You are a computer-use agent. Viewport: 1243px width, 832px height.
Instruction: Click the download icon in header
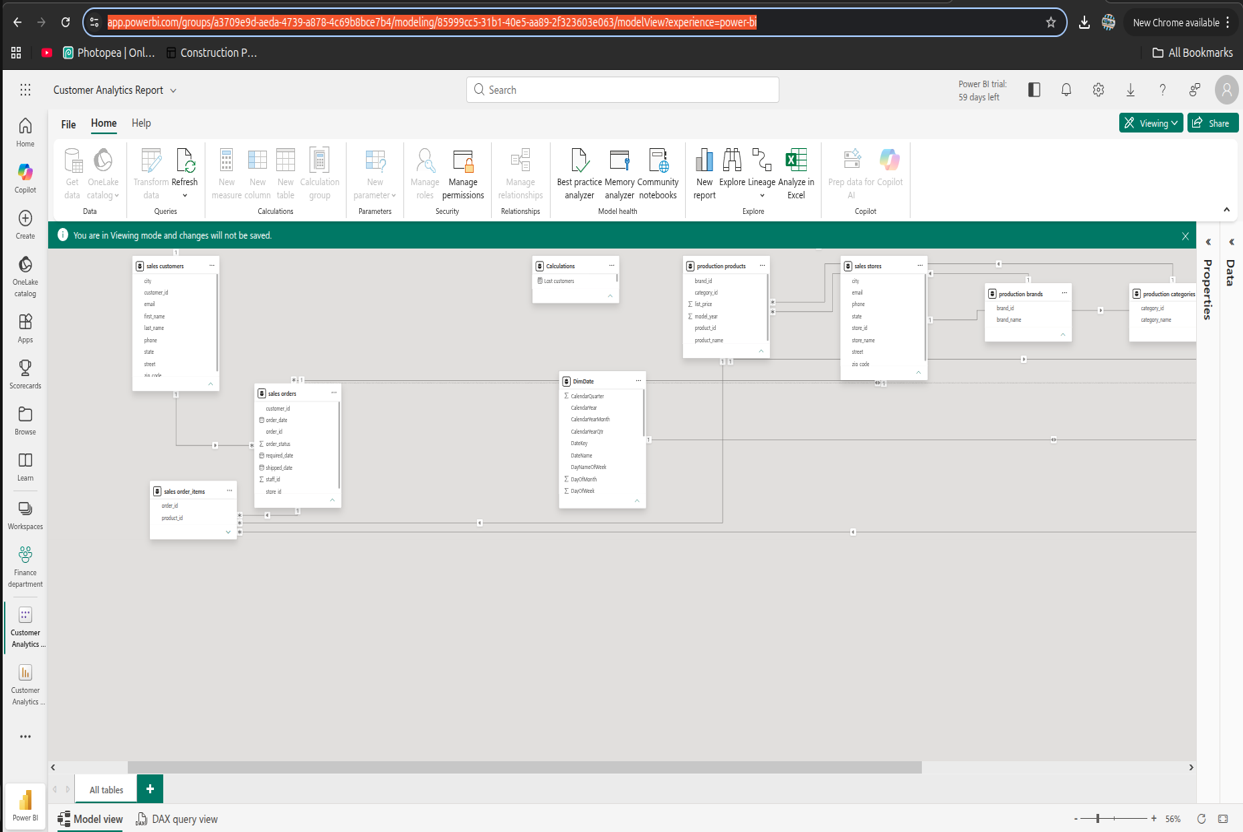click(x=1130, y=90)
